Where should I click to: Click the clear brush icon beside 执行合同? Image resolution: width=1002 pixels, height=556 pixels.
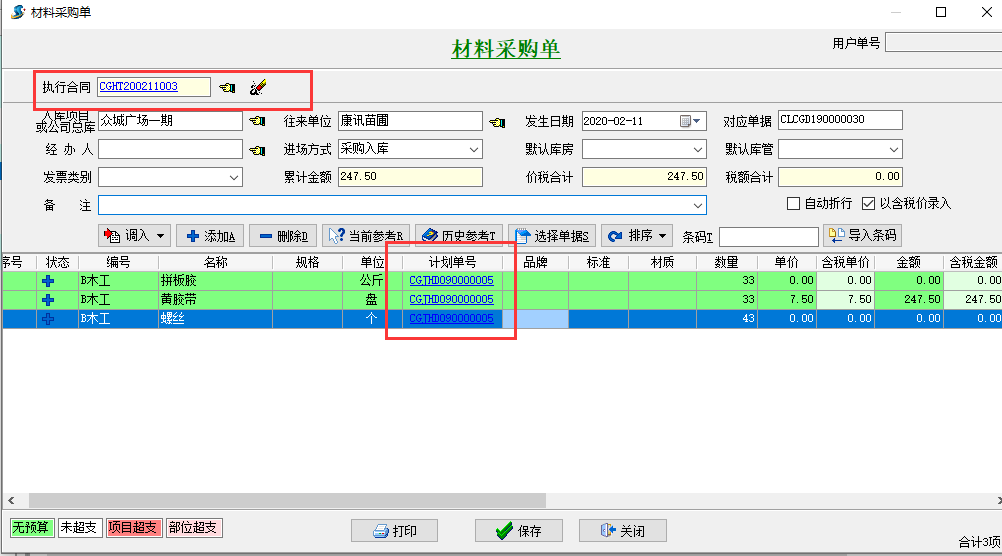point(258,88)
